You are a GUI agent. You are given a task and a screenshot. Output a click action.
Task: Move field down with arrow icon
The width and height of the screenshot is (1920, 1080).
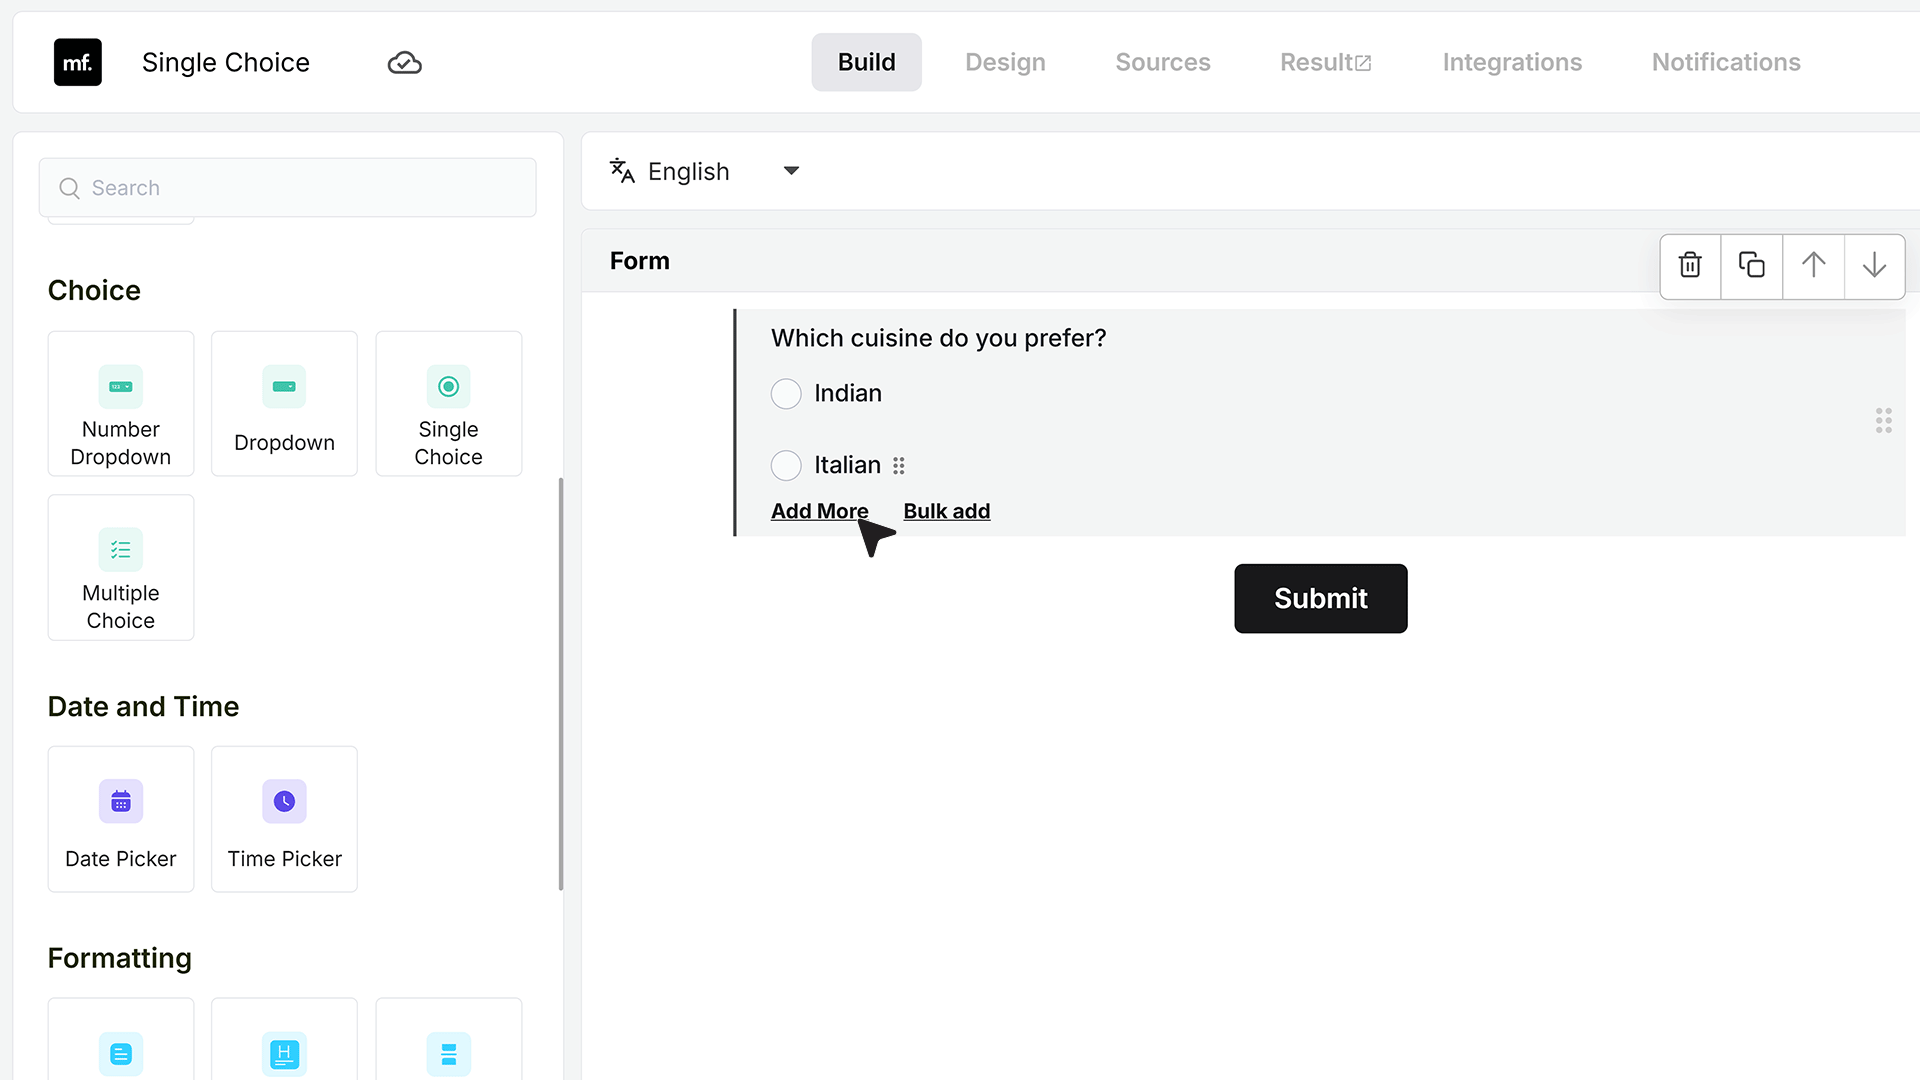(x=1874, y=265)
